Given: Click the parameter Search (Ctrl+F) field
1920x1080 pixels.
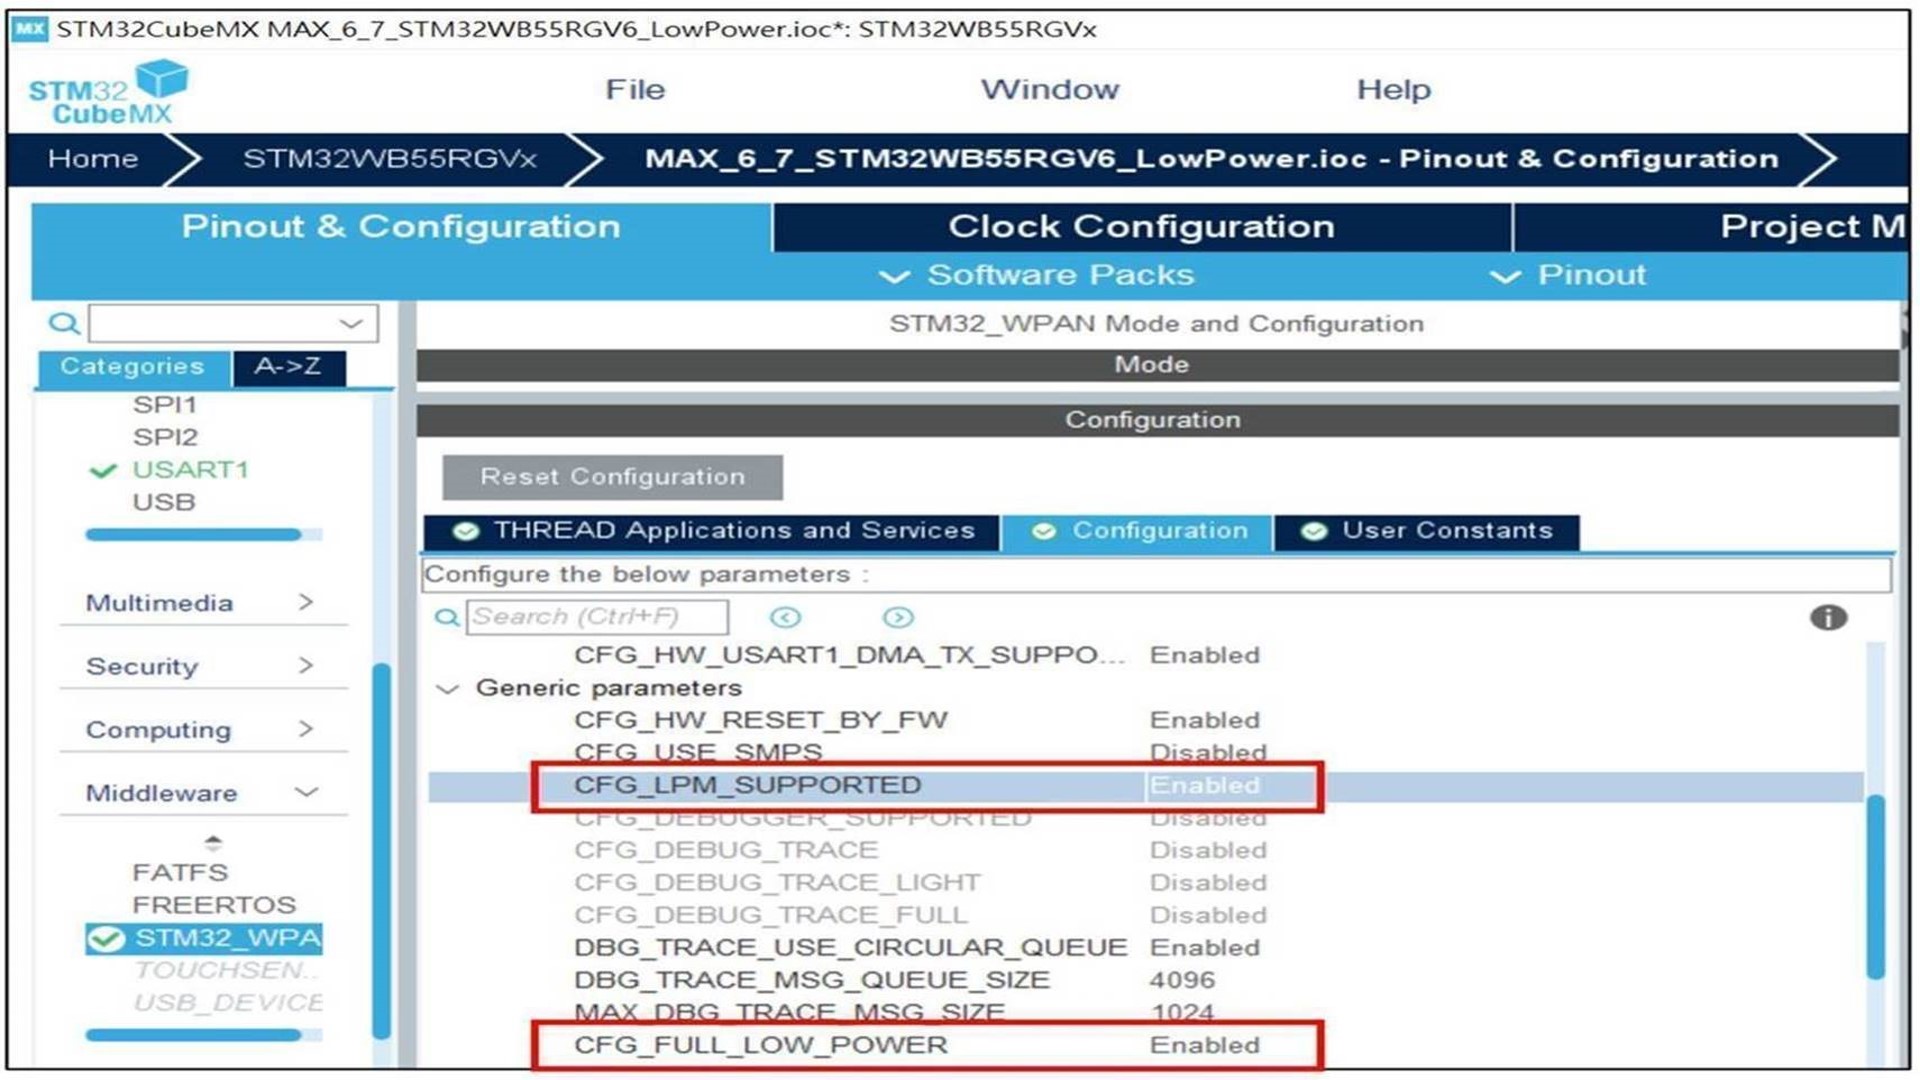Looking at the screenshot, I should [x=597, y=617].
